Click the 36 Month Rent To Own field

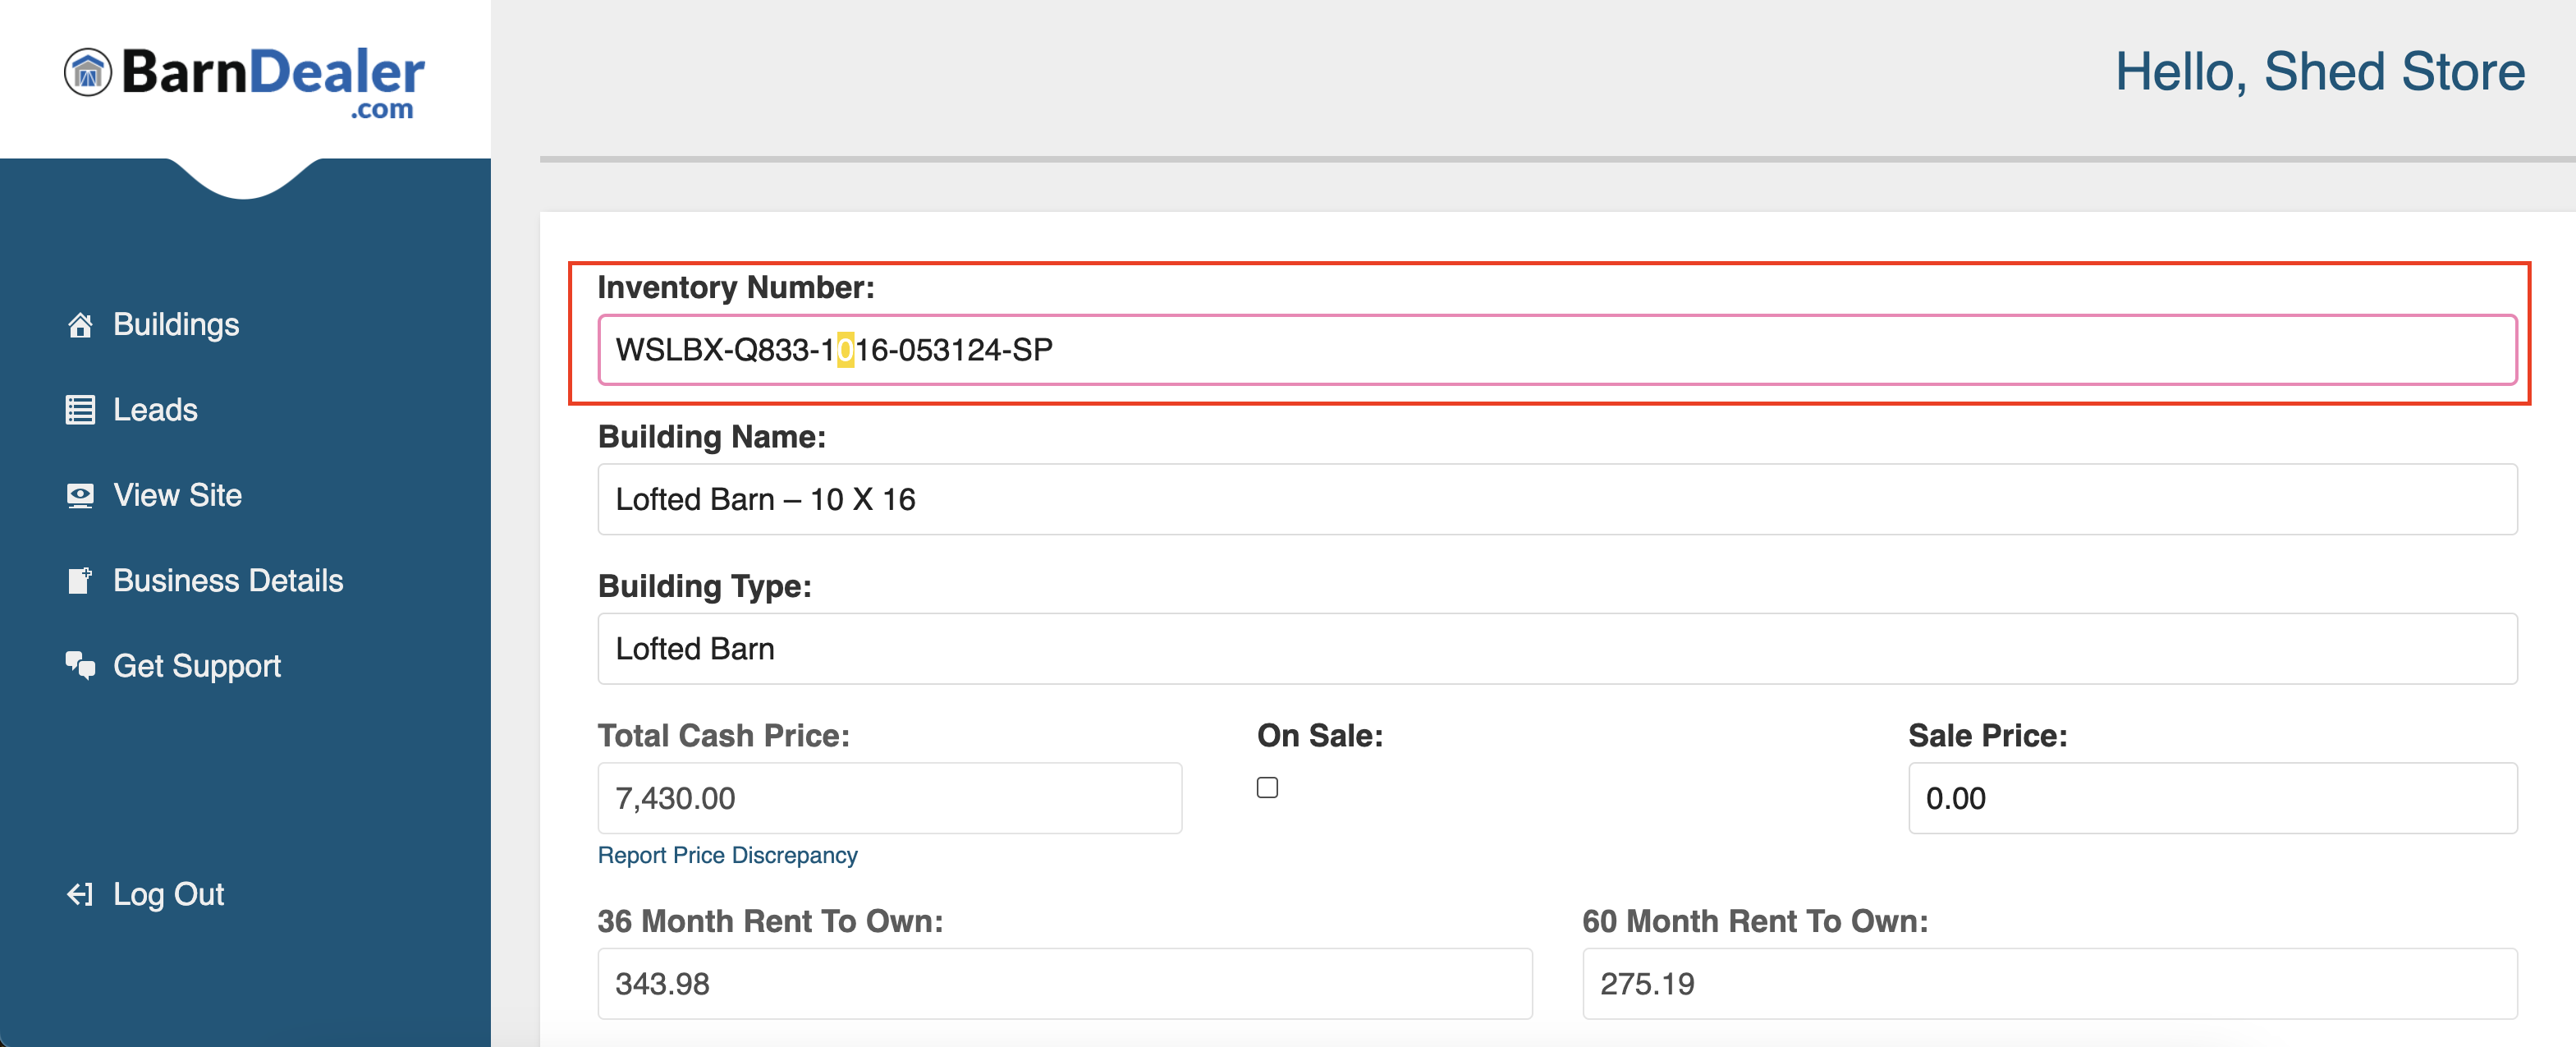click(1064, 984)
